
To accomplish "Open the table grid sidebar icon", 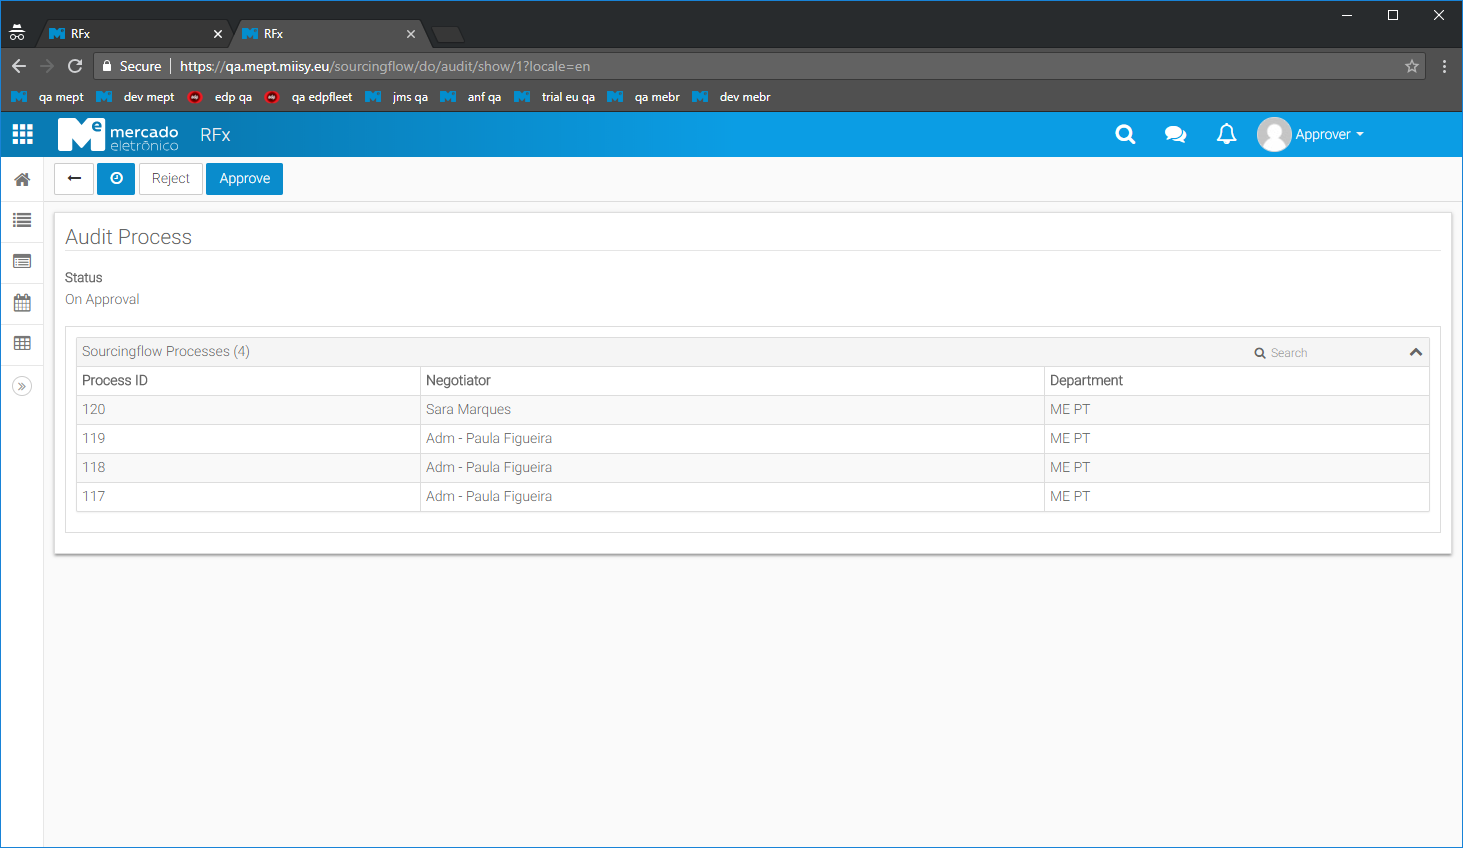I will (22, 343).
